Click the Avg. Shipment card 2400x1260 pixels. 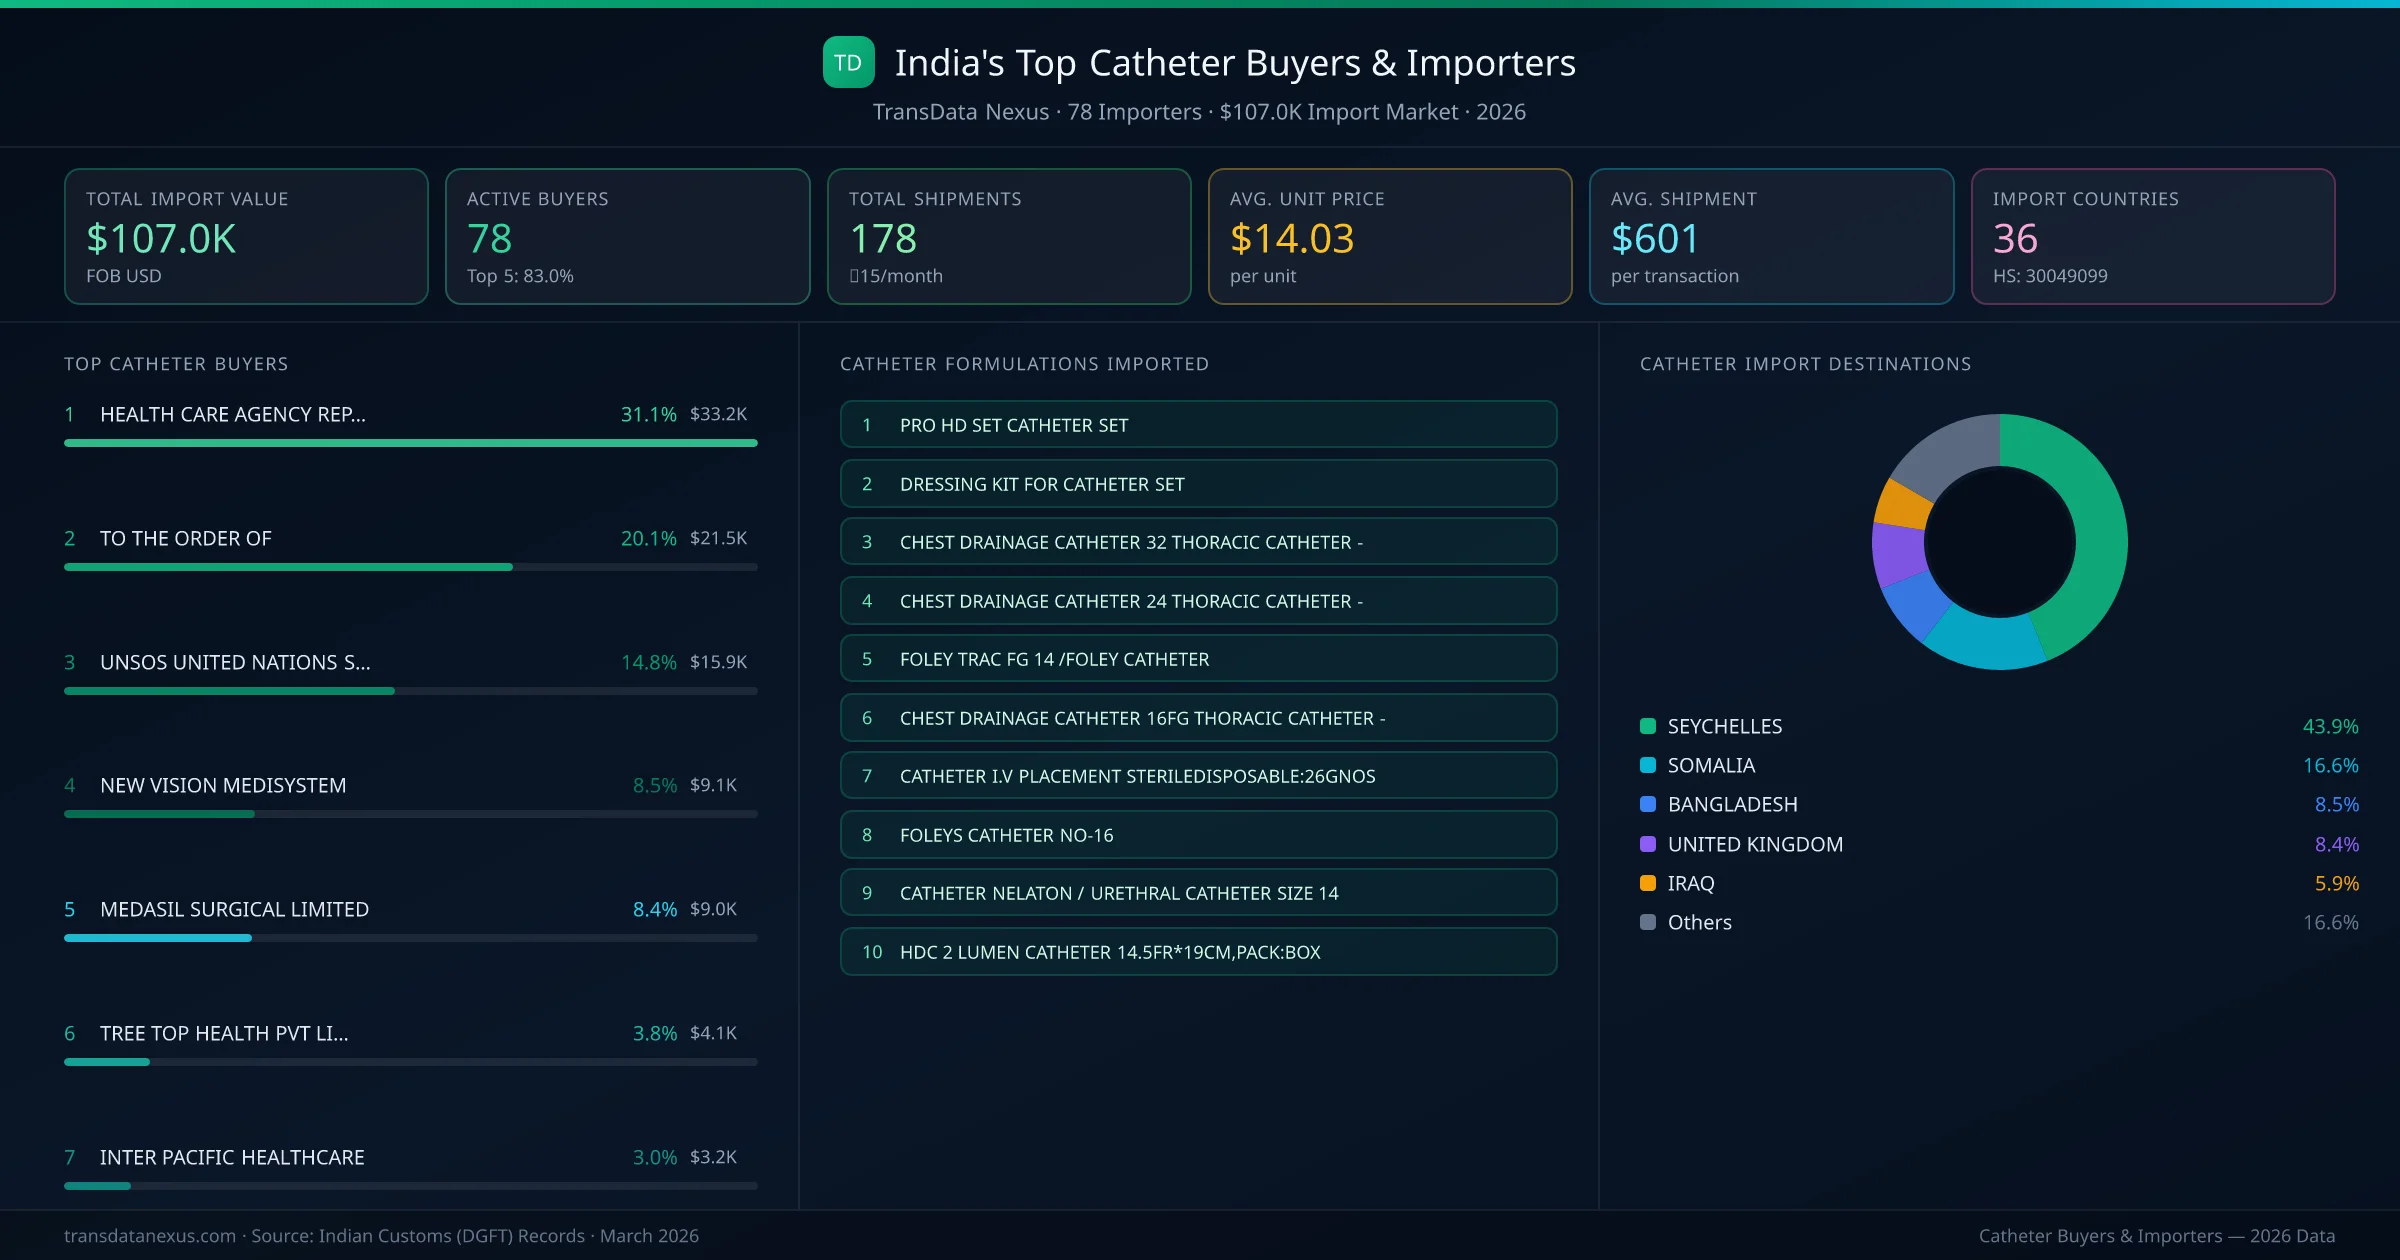coord(1771,236)
